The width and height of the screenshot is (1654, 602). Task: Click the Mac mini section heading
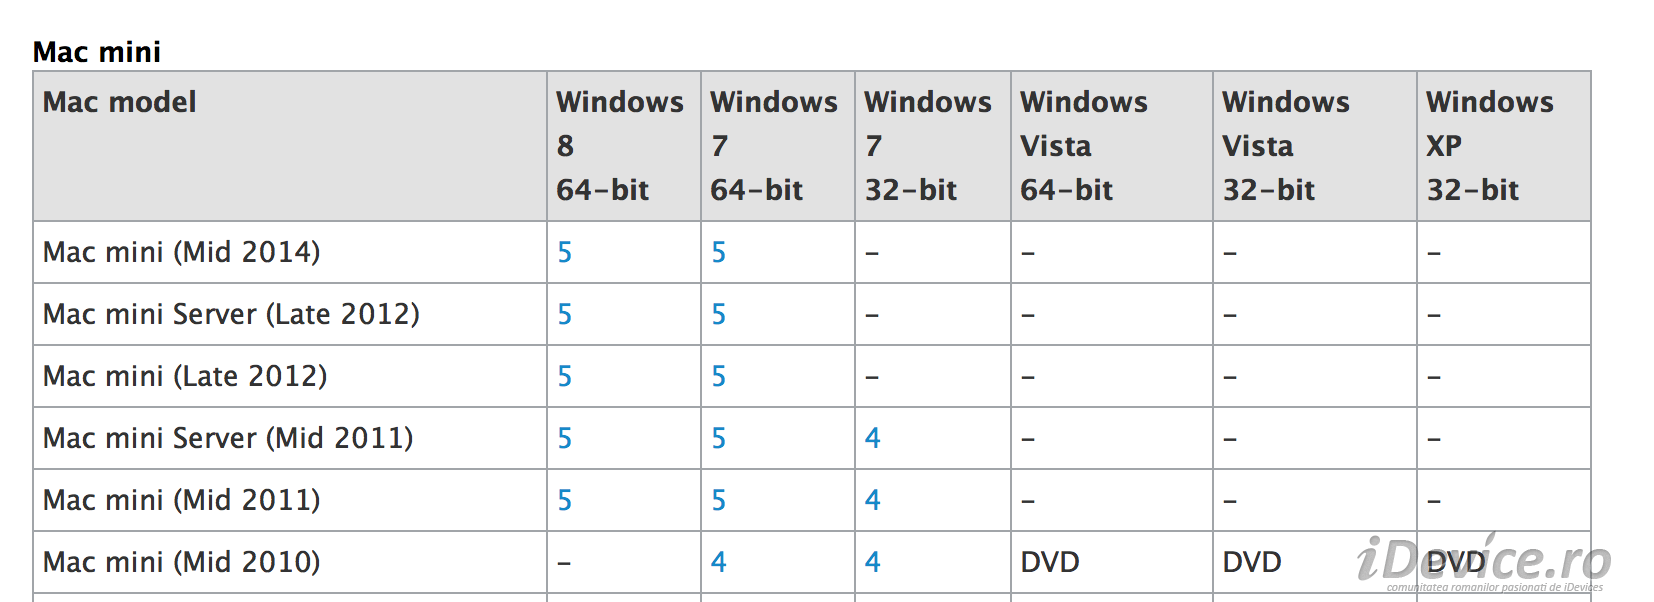coord(97,52)
